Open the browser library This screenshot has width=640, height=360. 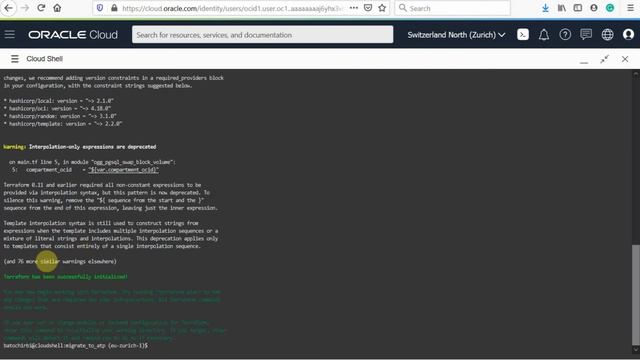tap(562, 8)
